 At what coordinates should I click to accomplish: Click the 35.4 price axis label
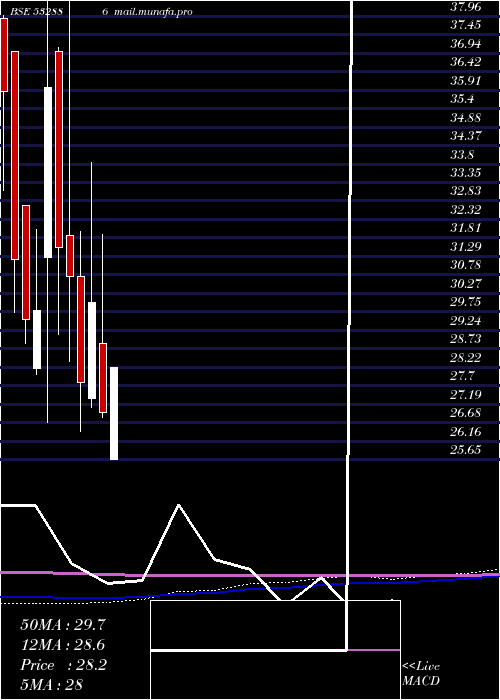(x=462, y=99)
